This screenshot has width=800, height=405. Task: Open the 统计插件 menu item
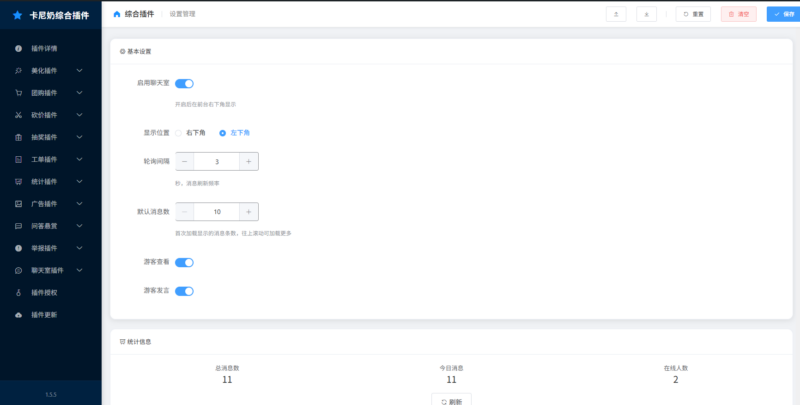pyautogui.click(x=44, y=182)
